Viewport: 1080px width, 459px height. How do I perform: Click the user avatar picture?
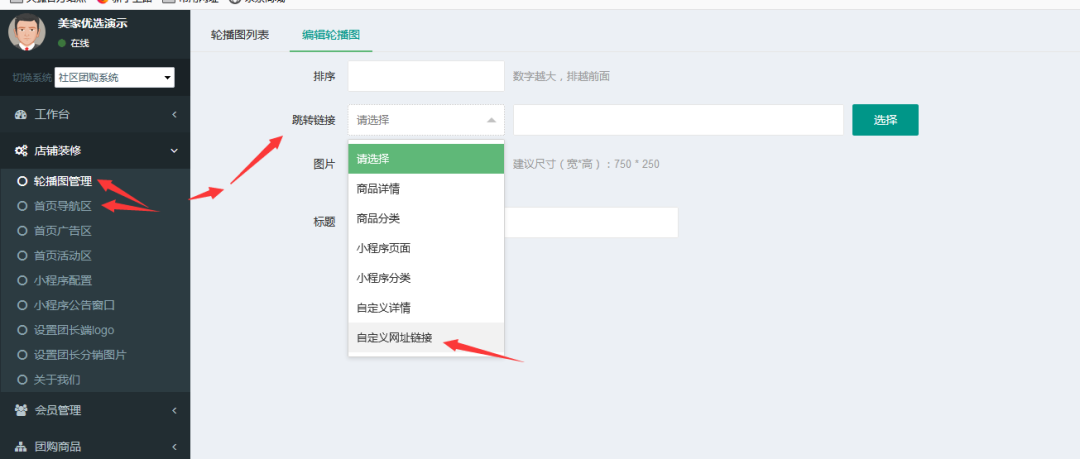pos(27,32)
